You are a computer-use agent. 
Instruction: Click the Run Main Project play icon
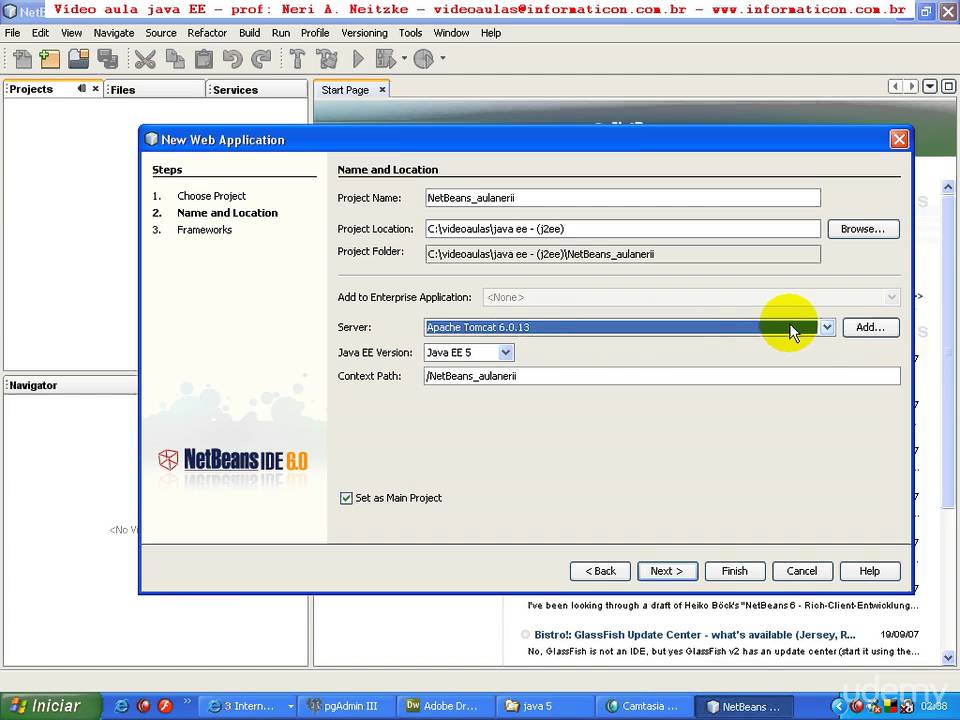pos(359,59)
